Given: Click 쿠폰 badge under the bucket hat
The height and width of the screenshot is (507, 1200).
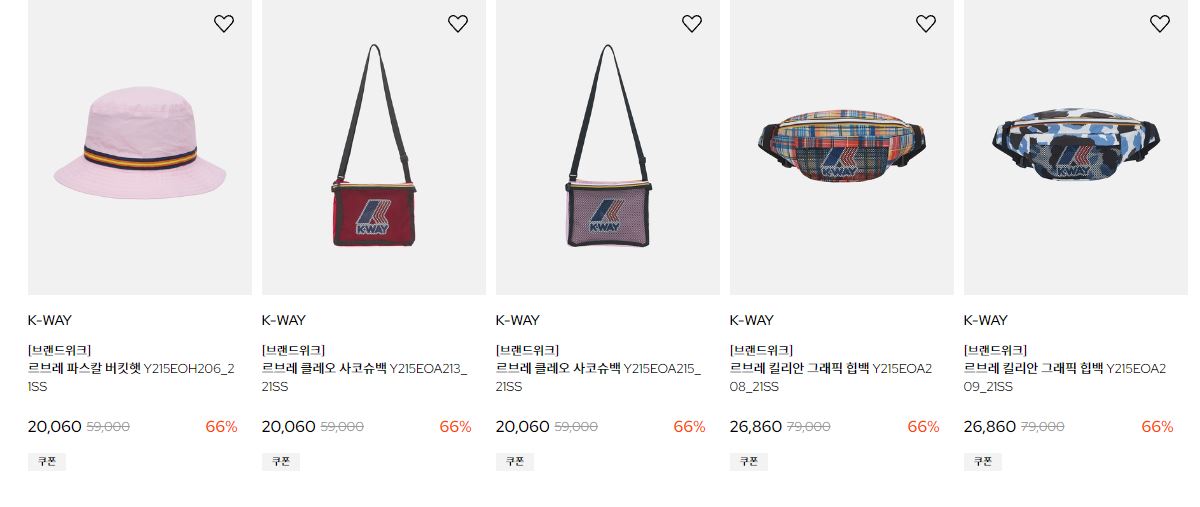Looking at the screenshot, I should (x=47, y=462).
